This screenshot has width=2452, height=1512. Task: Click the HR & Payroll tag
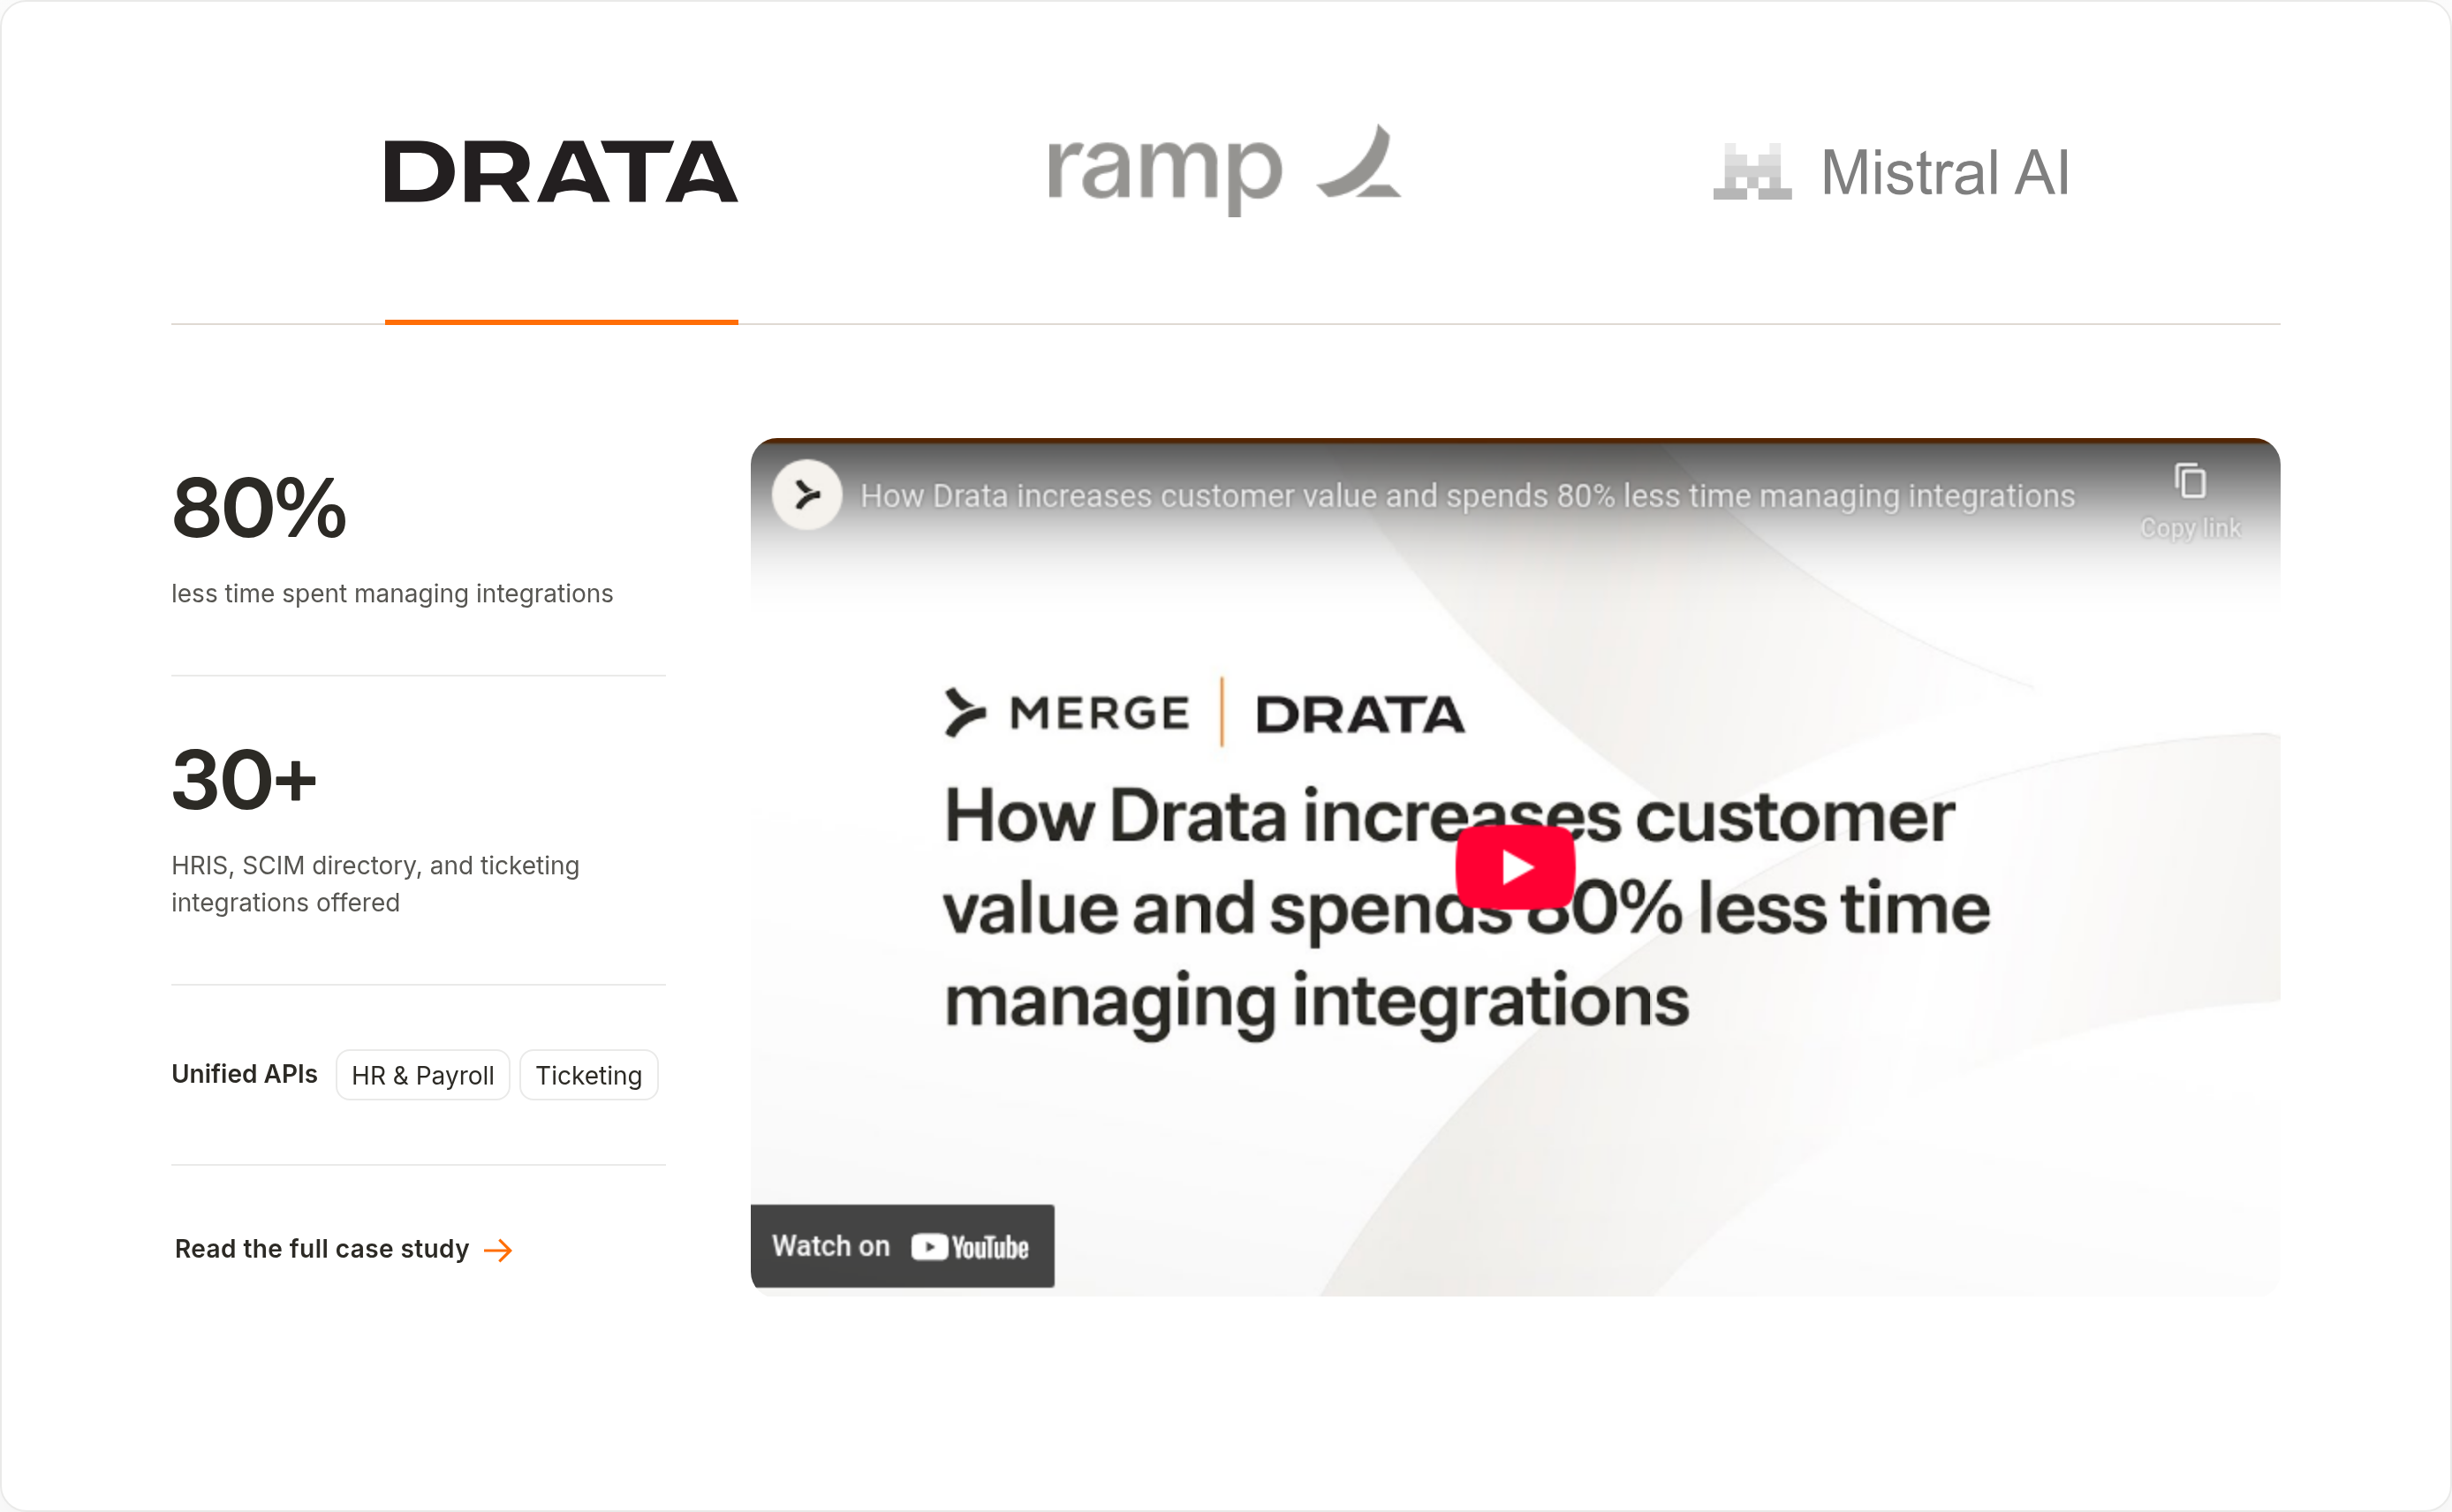click(x=423, y=1075)
